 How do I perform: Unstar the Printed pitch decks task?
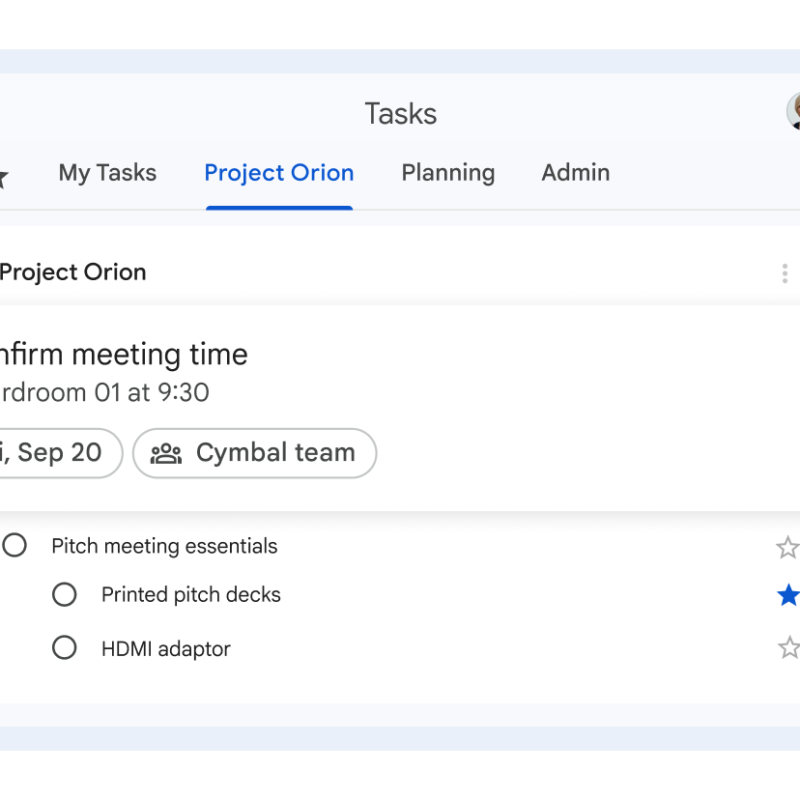788,596
